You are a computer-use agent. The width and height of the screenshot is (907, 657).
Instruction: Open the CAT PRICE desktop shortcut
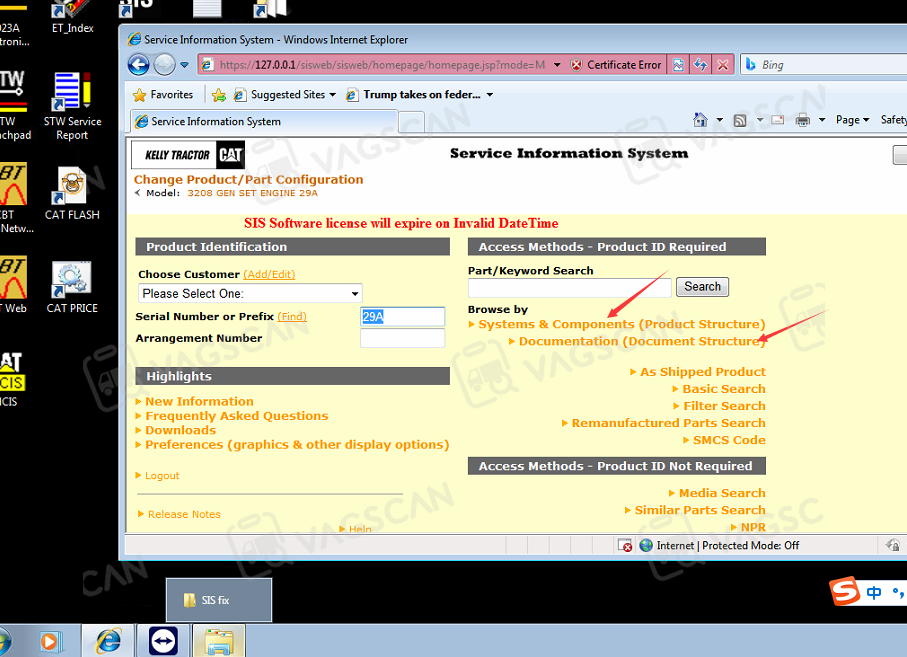[72, 287]
